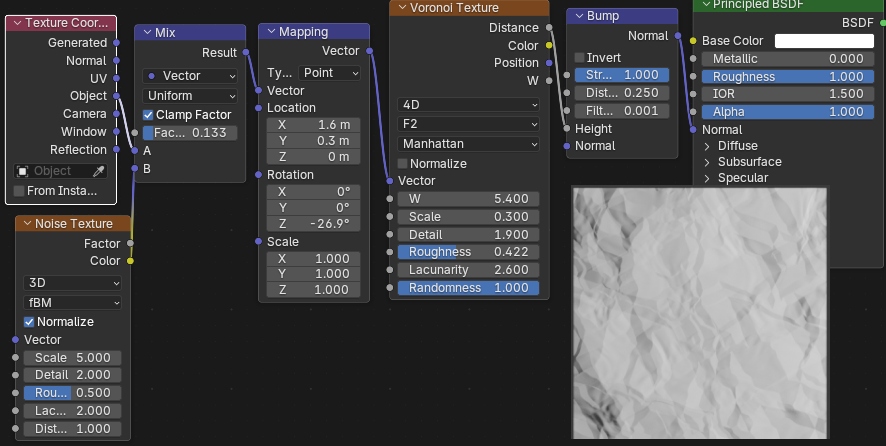
Task: Open the Manhattan distance metric dropdown
Action: (x=468, y=143)
